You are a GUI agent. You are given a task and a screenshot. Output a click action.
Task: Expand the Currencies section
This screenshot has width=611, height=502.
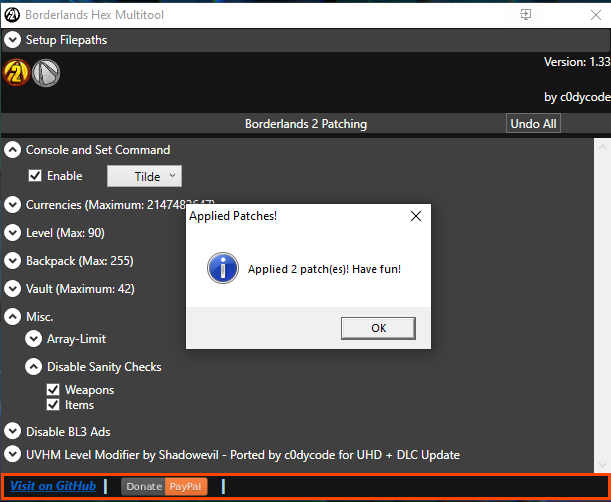click(x=12, y=205)
